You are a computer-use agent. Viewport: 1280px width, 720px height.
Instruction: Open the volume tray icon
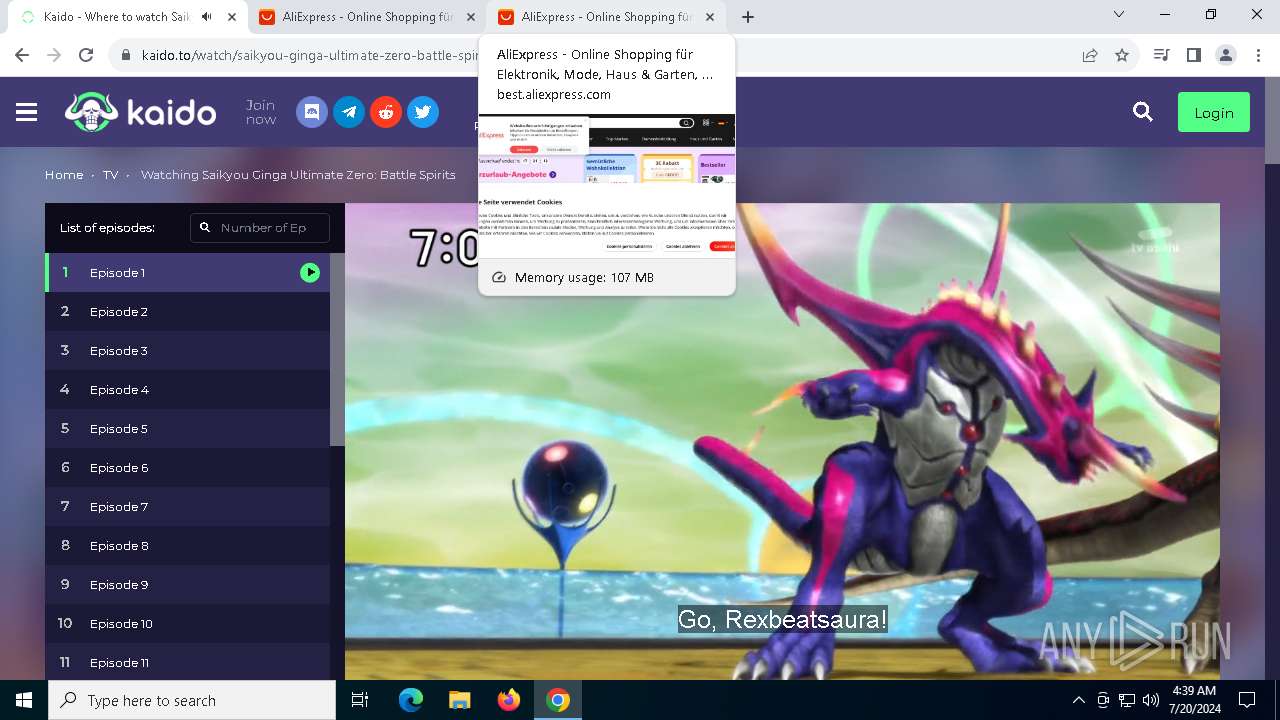1151,700
